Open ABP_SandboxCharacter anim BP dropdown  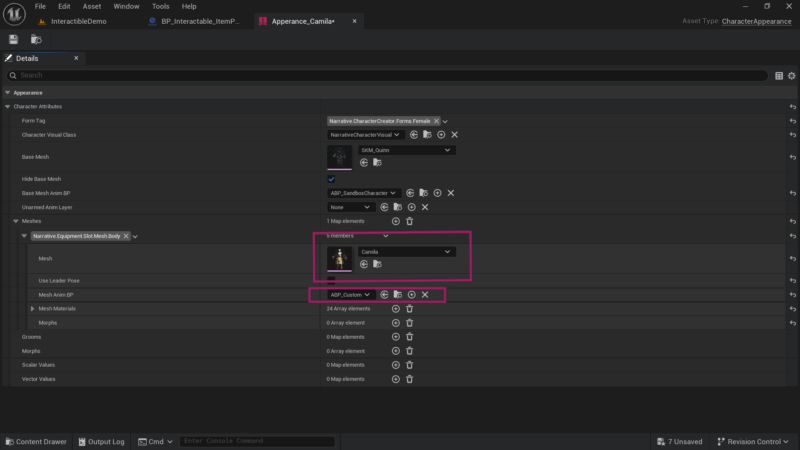363,193
